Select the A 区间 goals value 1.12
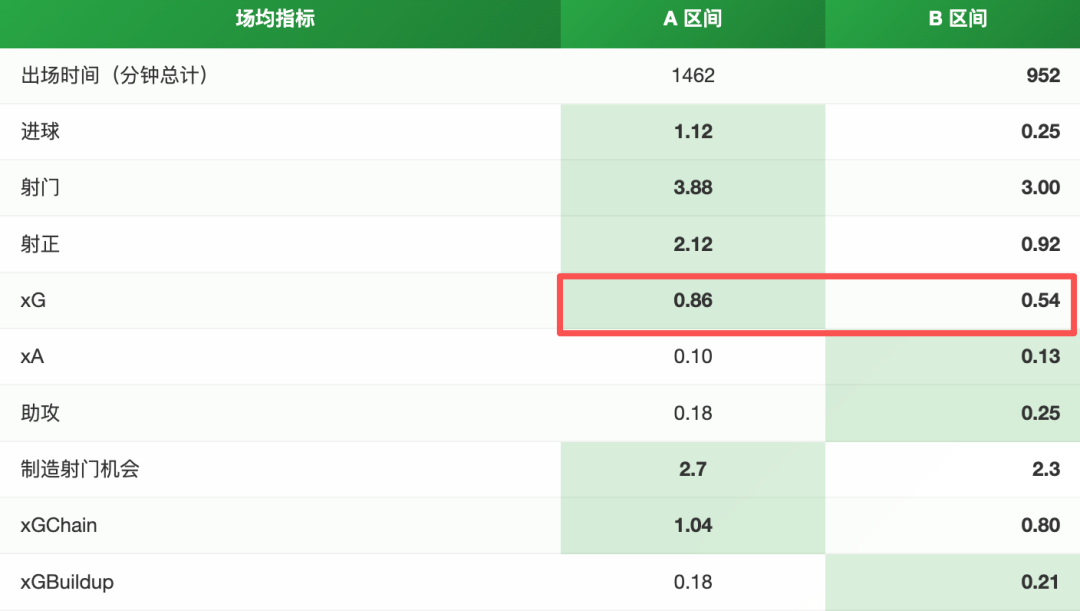 [693, 131]
